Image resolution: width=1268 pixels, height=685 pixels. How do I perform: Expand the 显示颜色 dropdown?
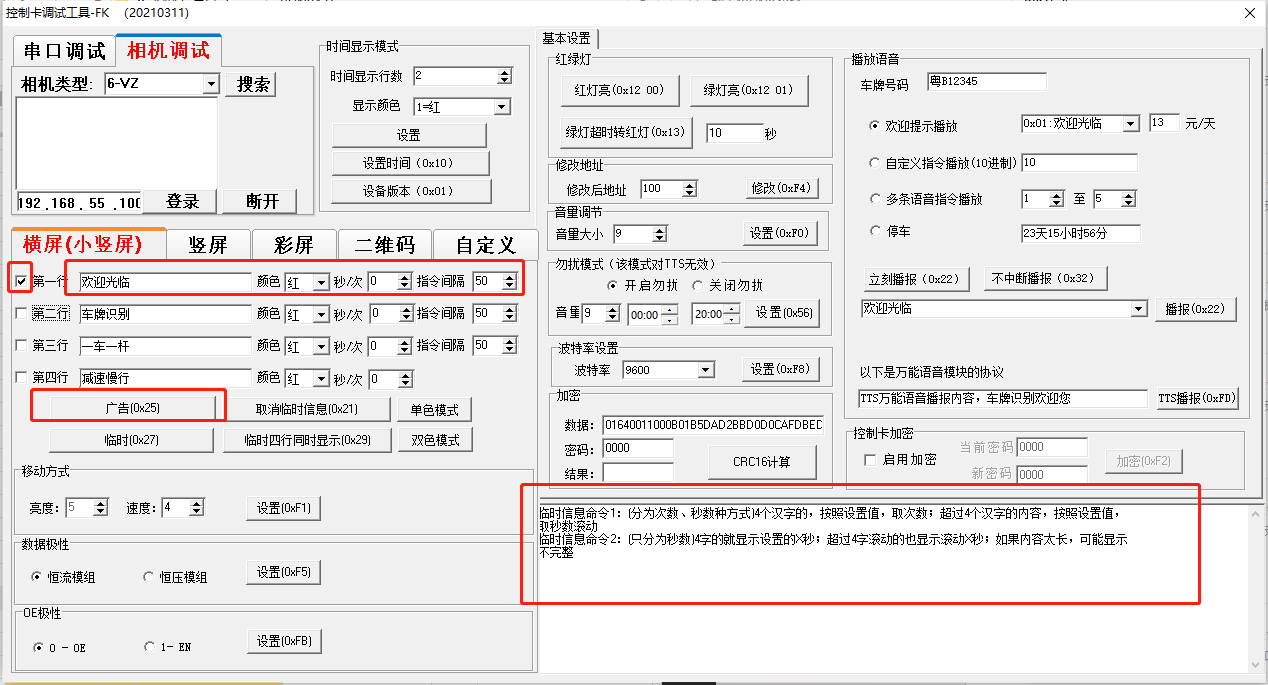tap(502, 107)
